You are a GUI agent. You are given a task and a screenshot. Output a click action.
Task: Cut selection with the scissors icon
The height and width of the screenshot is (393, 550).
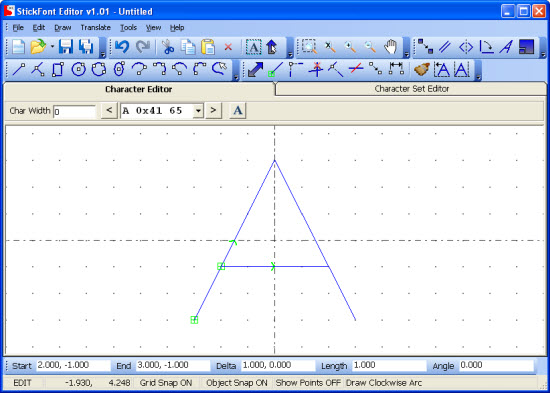(168, 47)
